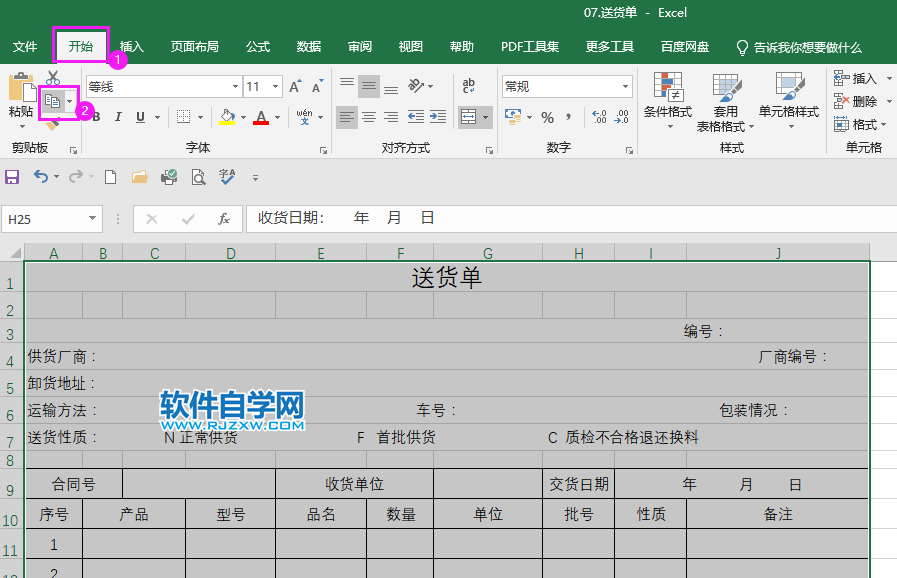Toggle italic formatting
This screenshot has height=578, width=897.
point(118,117)
